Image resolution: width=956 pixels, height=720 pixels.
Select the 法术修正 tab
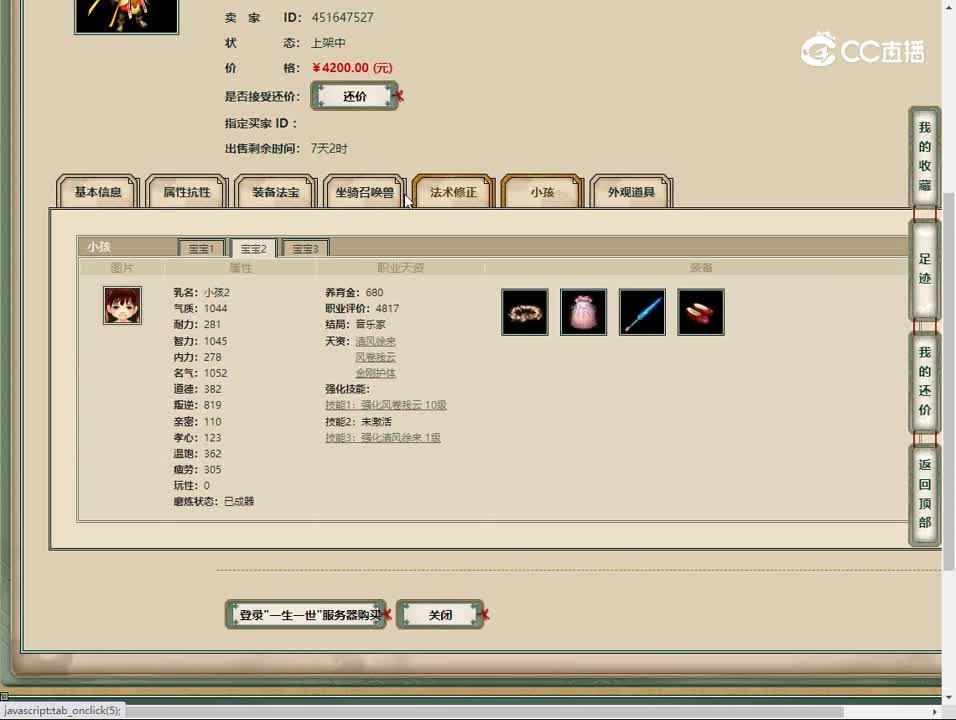pyautogui.click(x=452, y=190)
